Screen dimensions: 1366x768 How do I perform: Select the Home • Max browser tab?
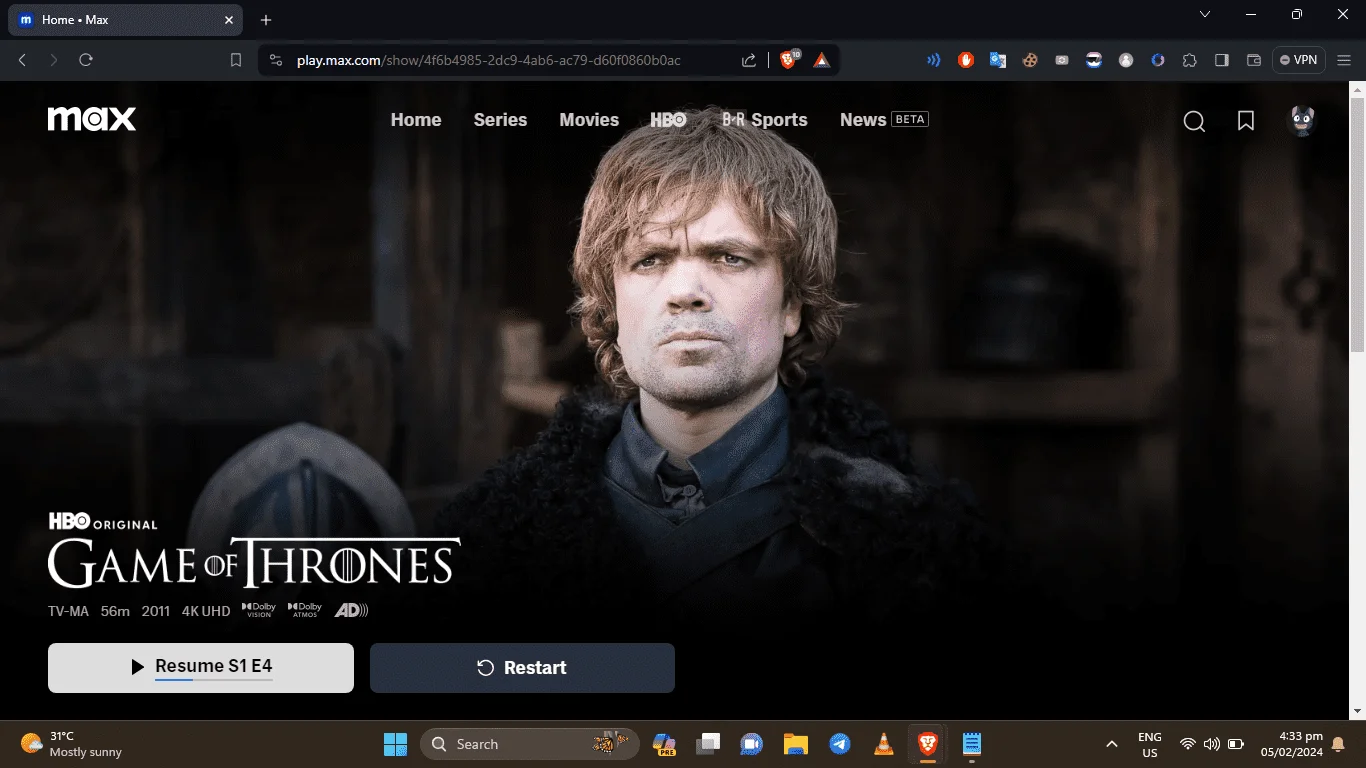[125, 20]
